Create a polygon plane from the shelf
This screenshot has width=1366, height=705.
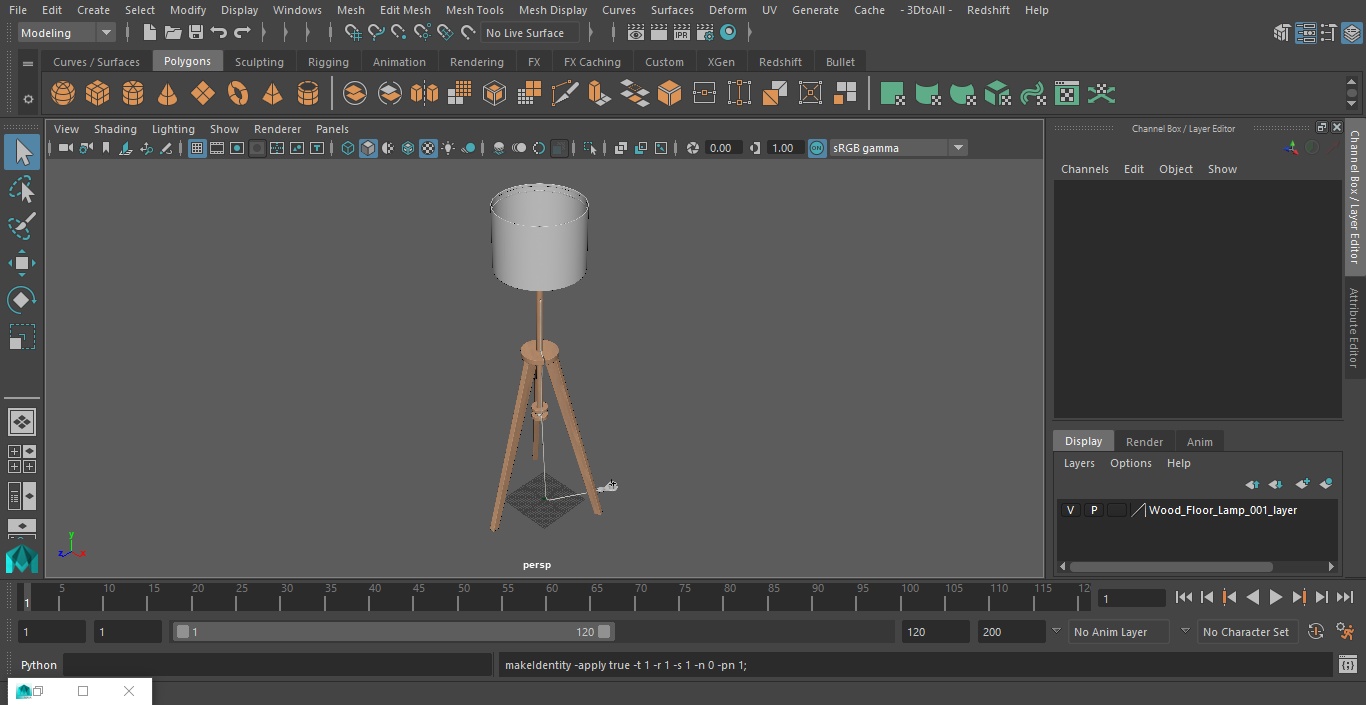(203, 94)
